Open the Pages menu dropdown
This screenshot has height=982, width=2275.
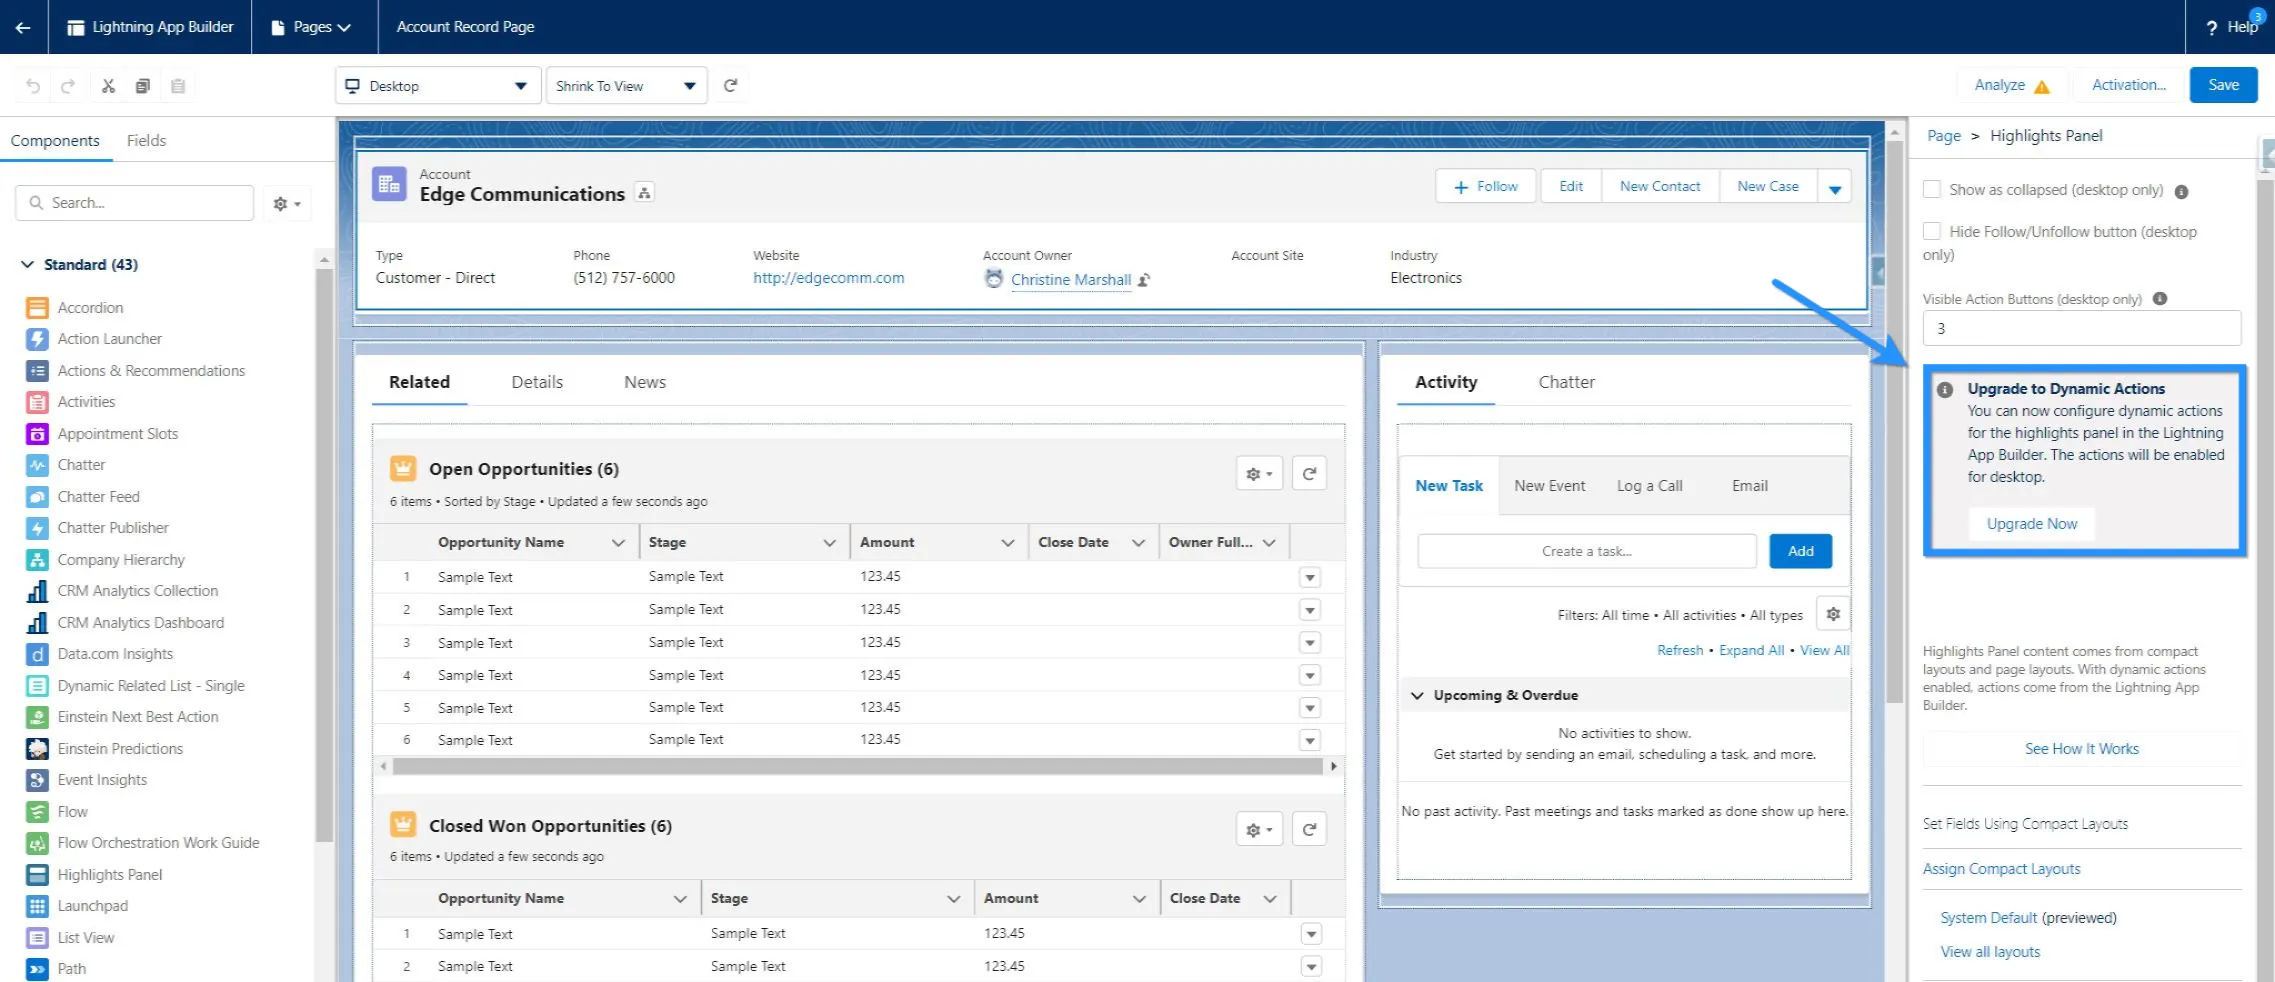coord(311,27)
